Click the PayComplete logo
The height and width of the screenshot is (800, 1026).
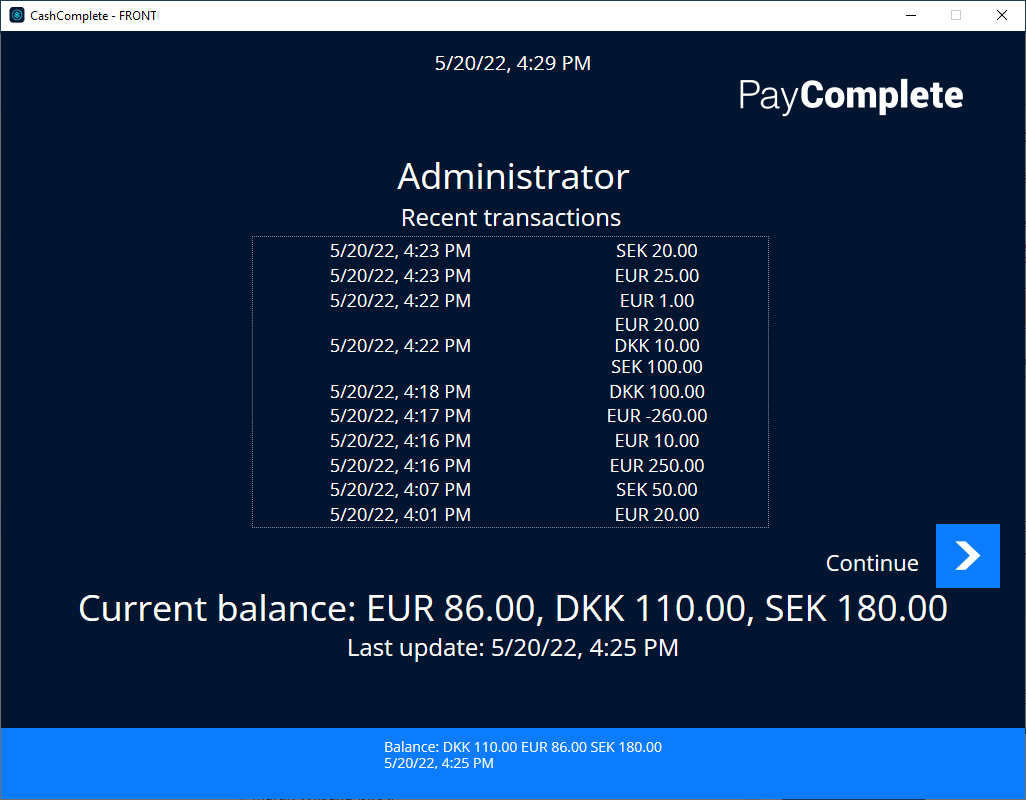pyautogui.click(x=850, y=95)
